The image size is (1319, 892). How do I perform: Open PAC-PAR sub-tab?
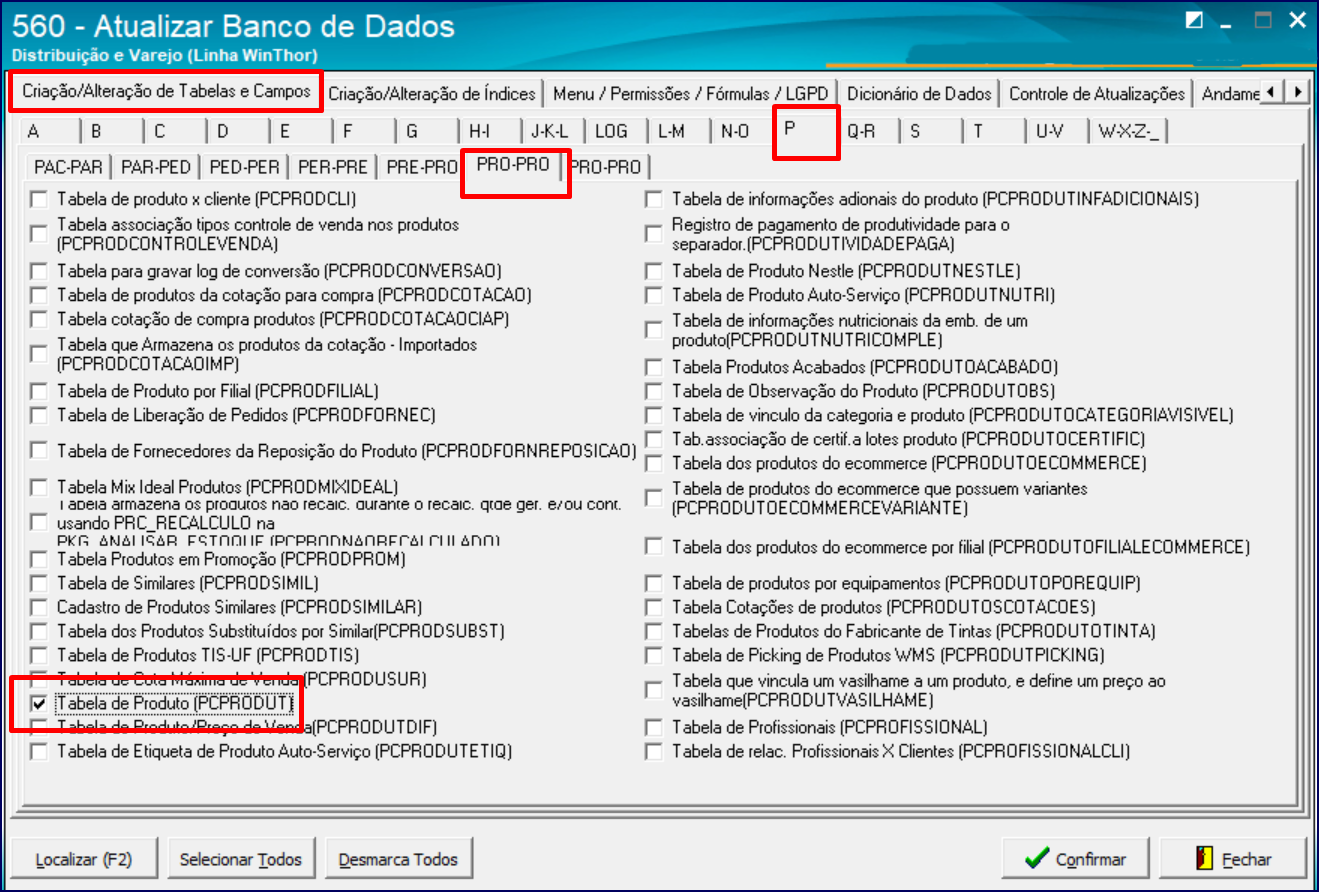(68, 167)
